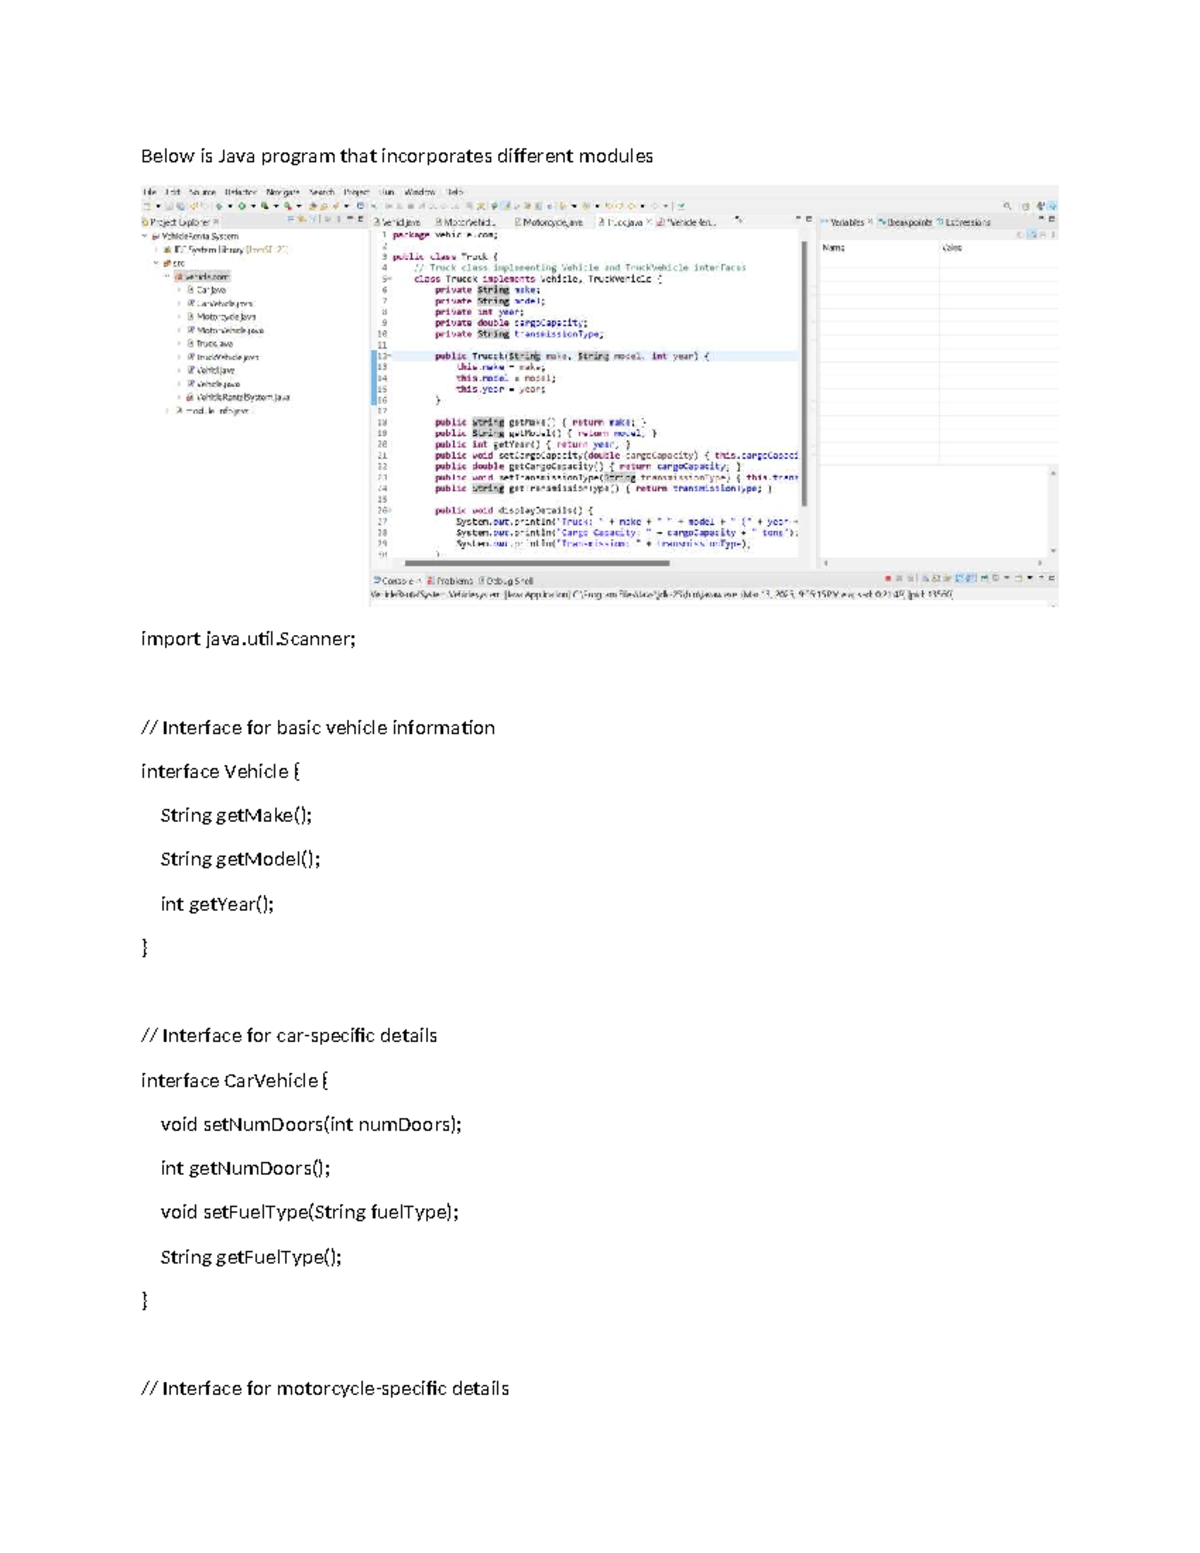The image size is (1200, 1553).
Task: Click the editor's vertical scrollbar
Action: tap(803, 373)
